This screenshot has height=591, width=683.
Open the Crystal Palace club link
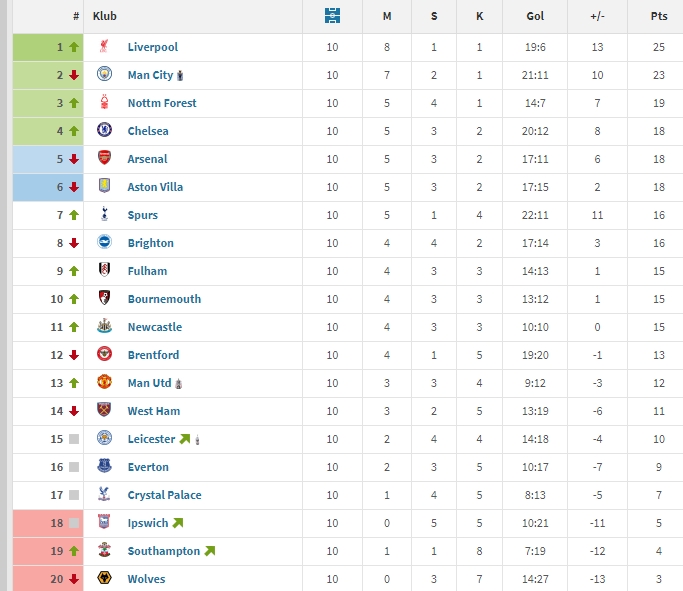click(x=164, y=495)
